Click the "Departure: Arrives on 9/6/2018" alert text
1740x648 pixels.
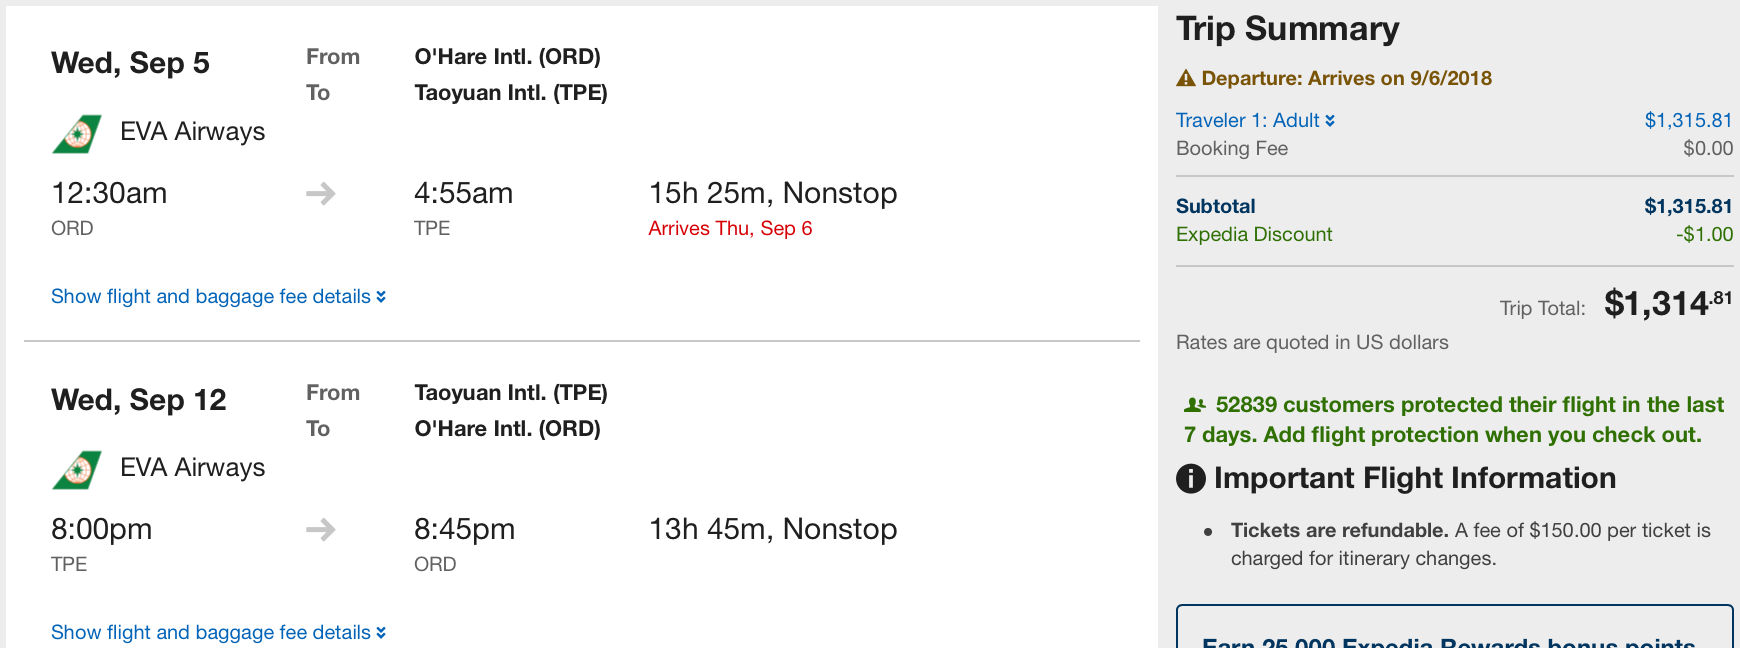pyautogui.click(x=1346, y=79)
